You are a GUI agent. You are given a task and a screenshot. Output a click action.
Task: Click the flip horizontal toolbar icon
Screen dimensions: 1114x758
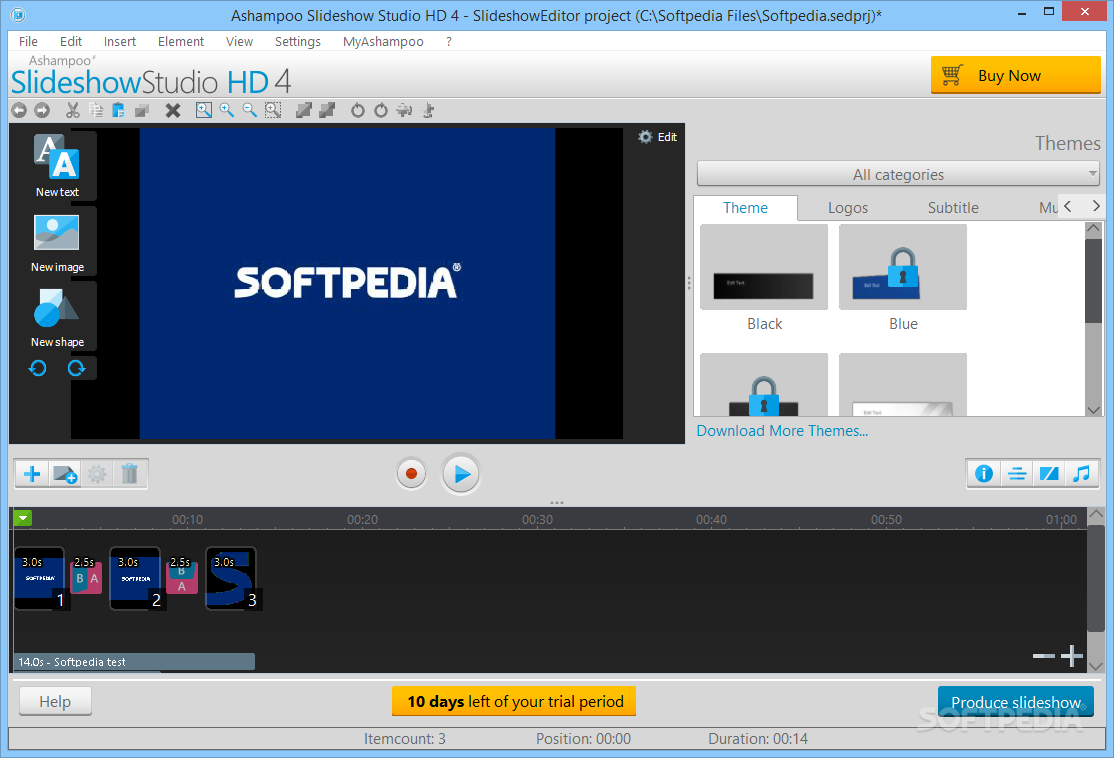click(x=404, y=110)
